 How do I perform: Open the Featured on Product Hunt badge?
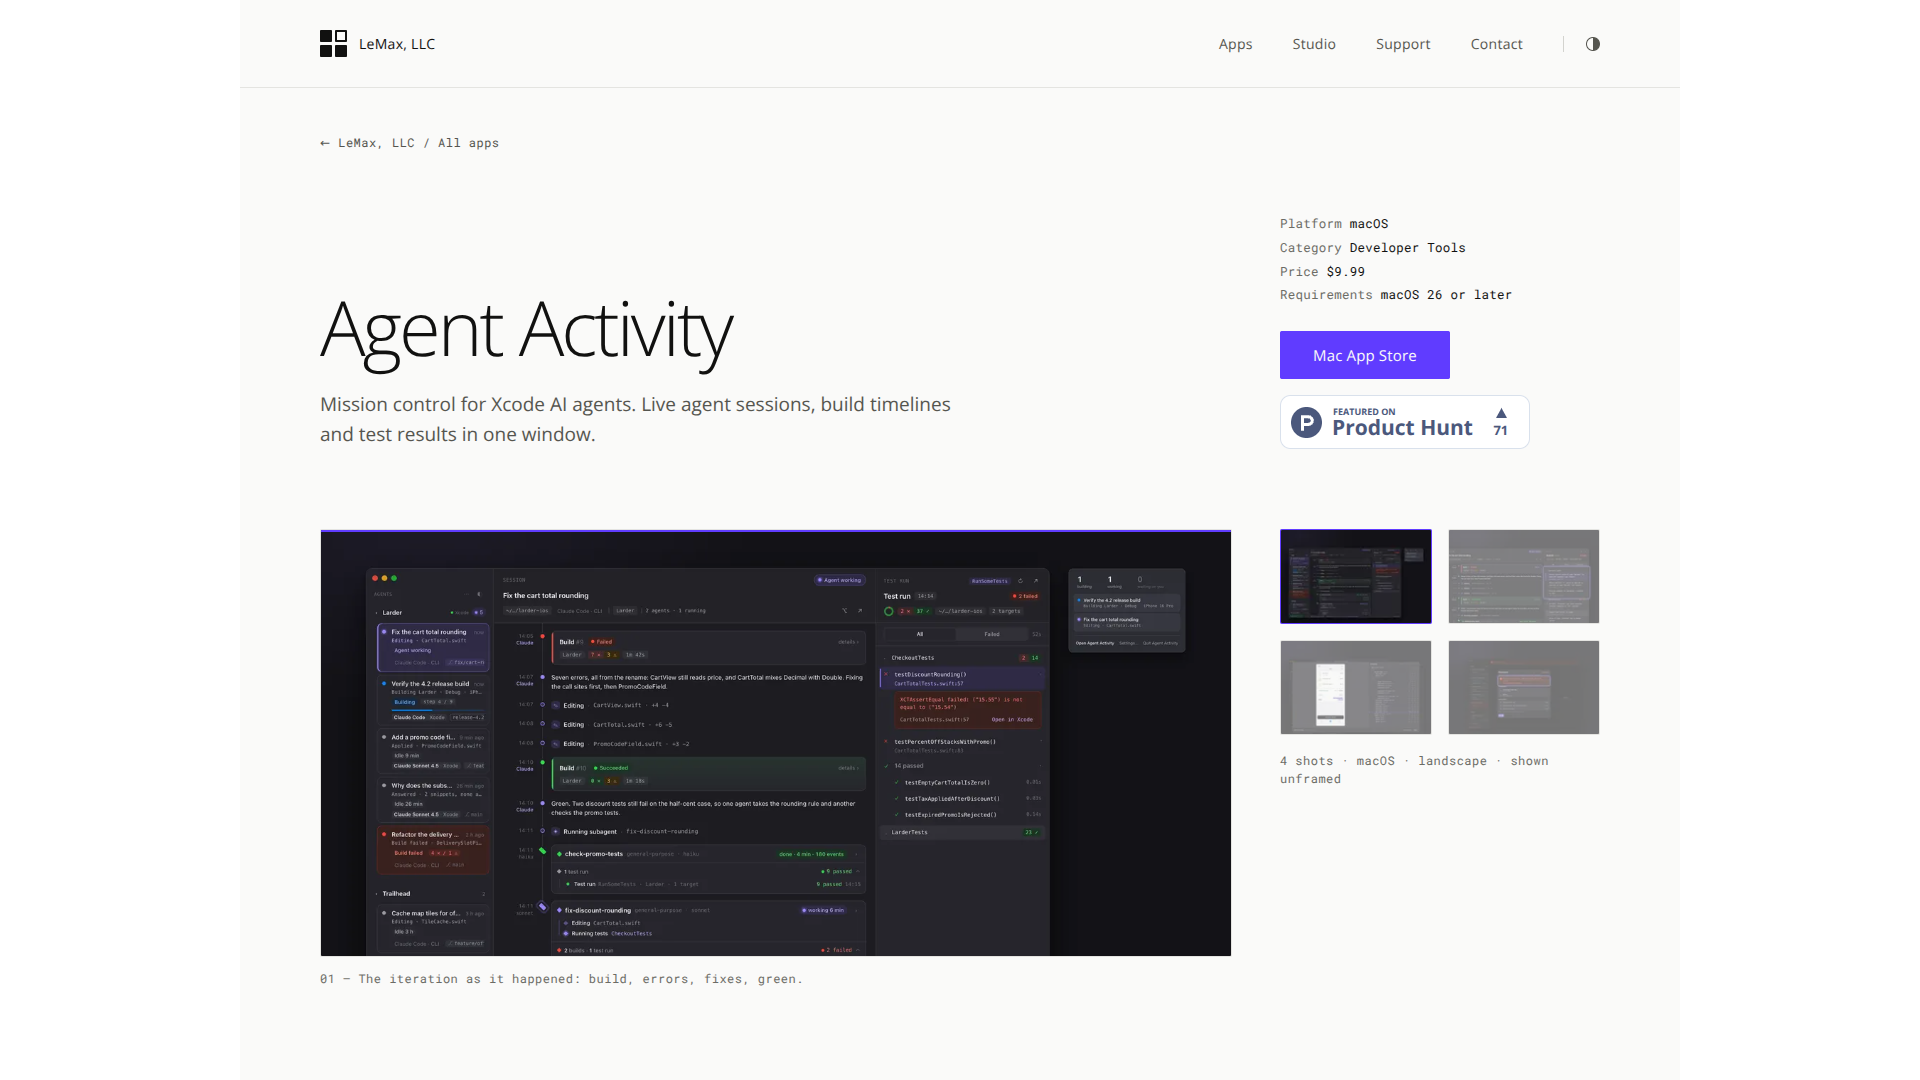pyautogui.click(x=1404, y=422)
